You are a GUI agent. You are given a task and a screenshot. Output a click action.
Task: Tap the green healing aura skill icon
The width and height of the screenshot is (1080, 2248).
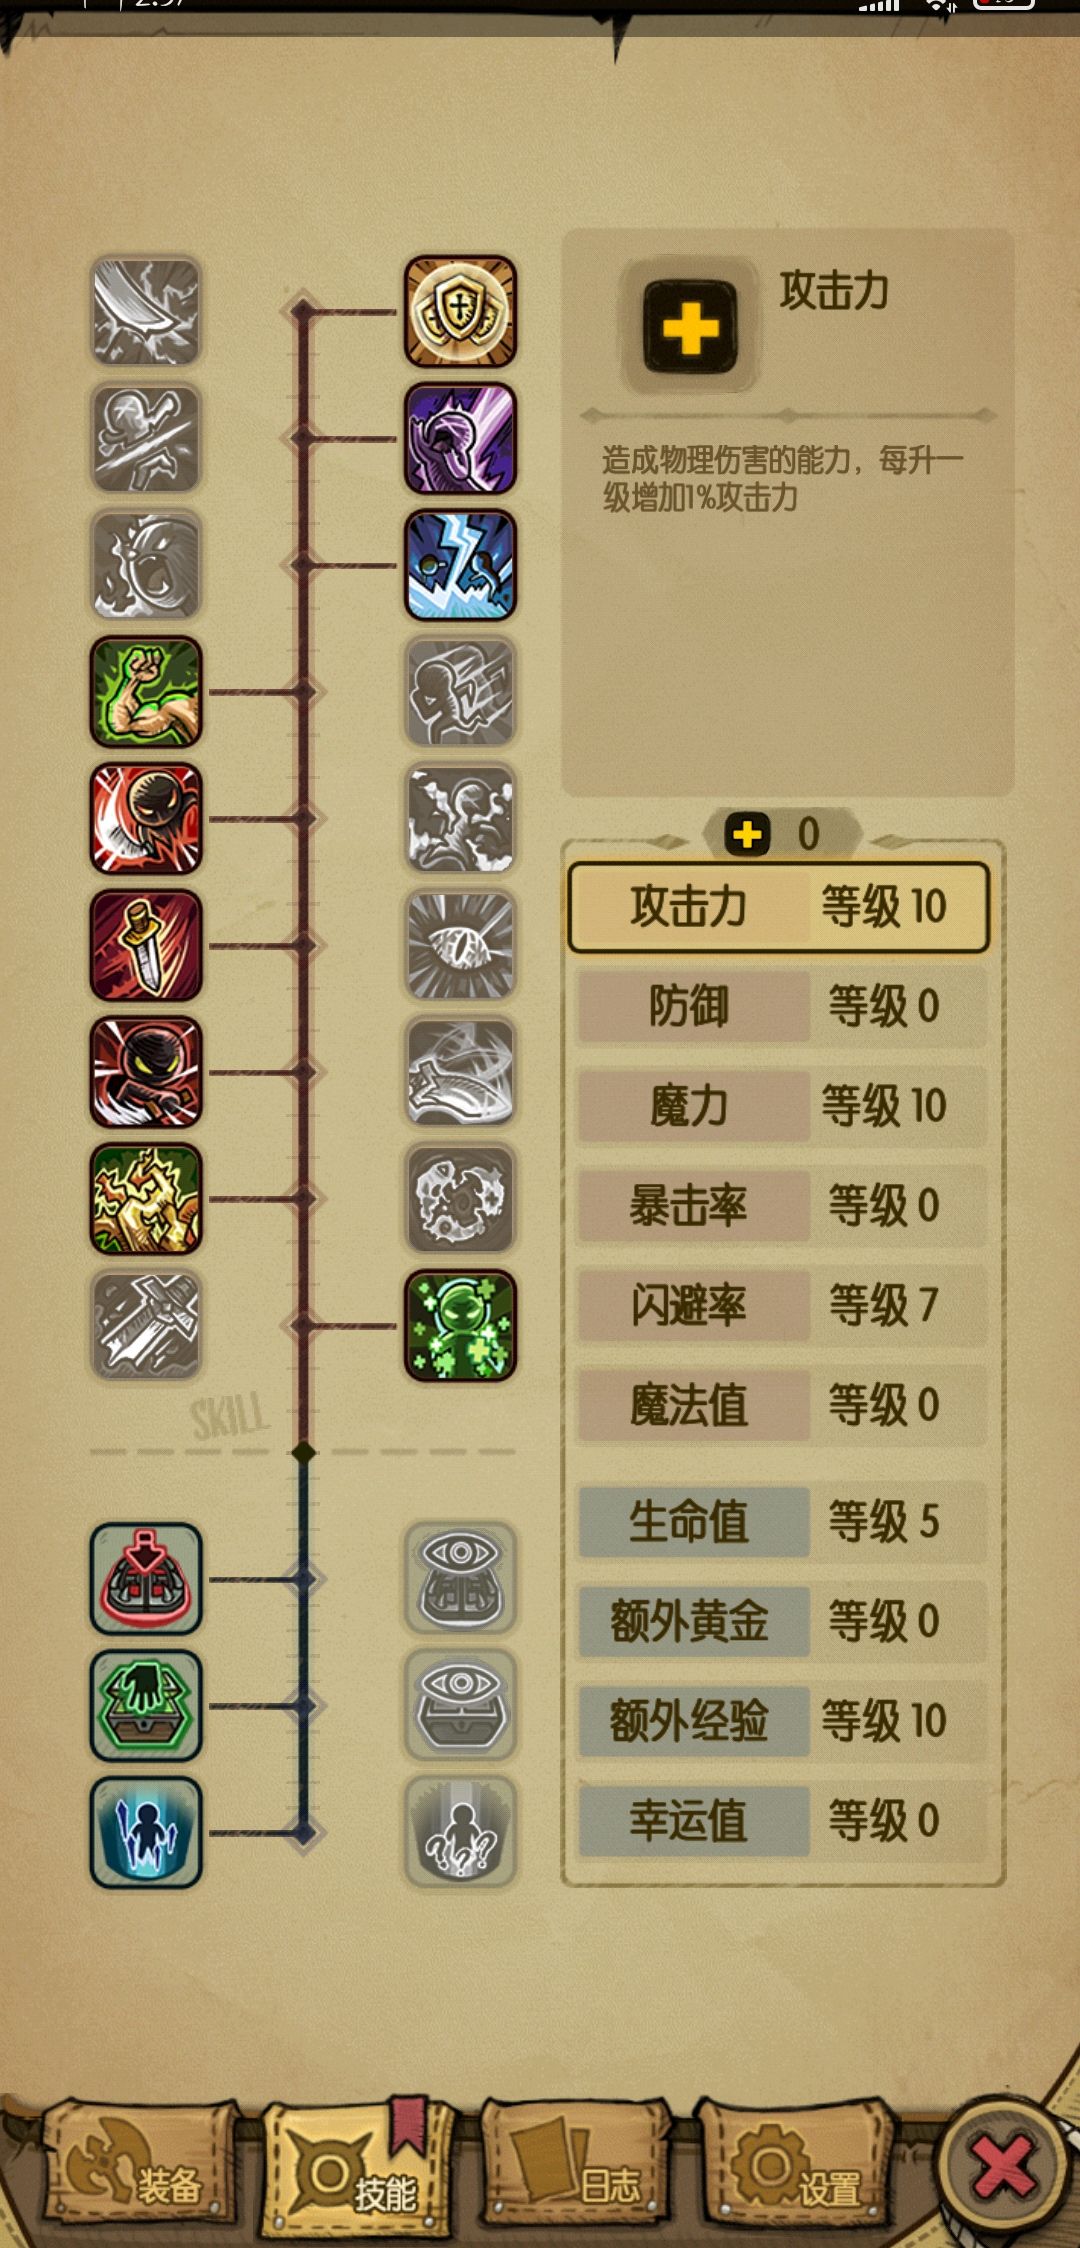460,1326
